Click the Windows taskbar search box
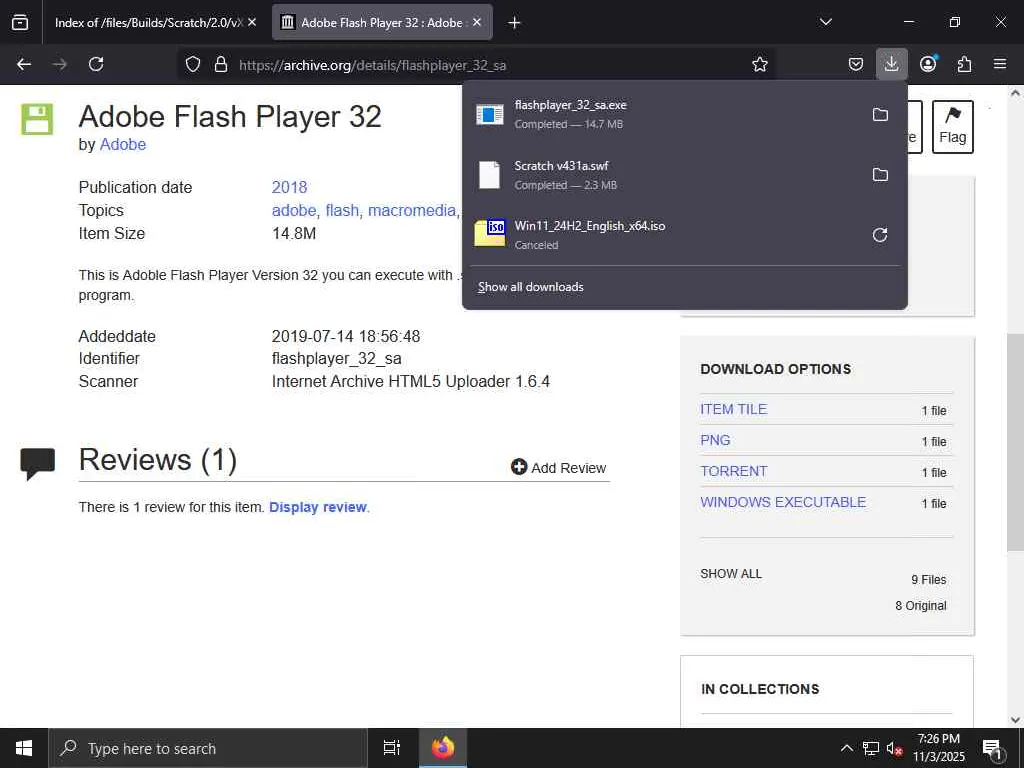 point(208,748)
